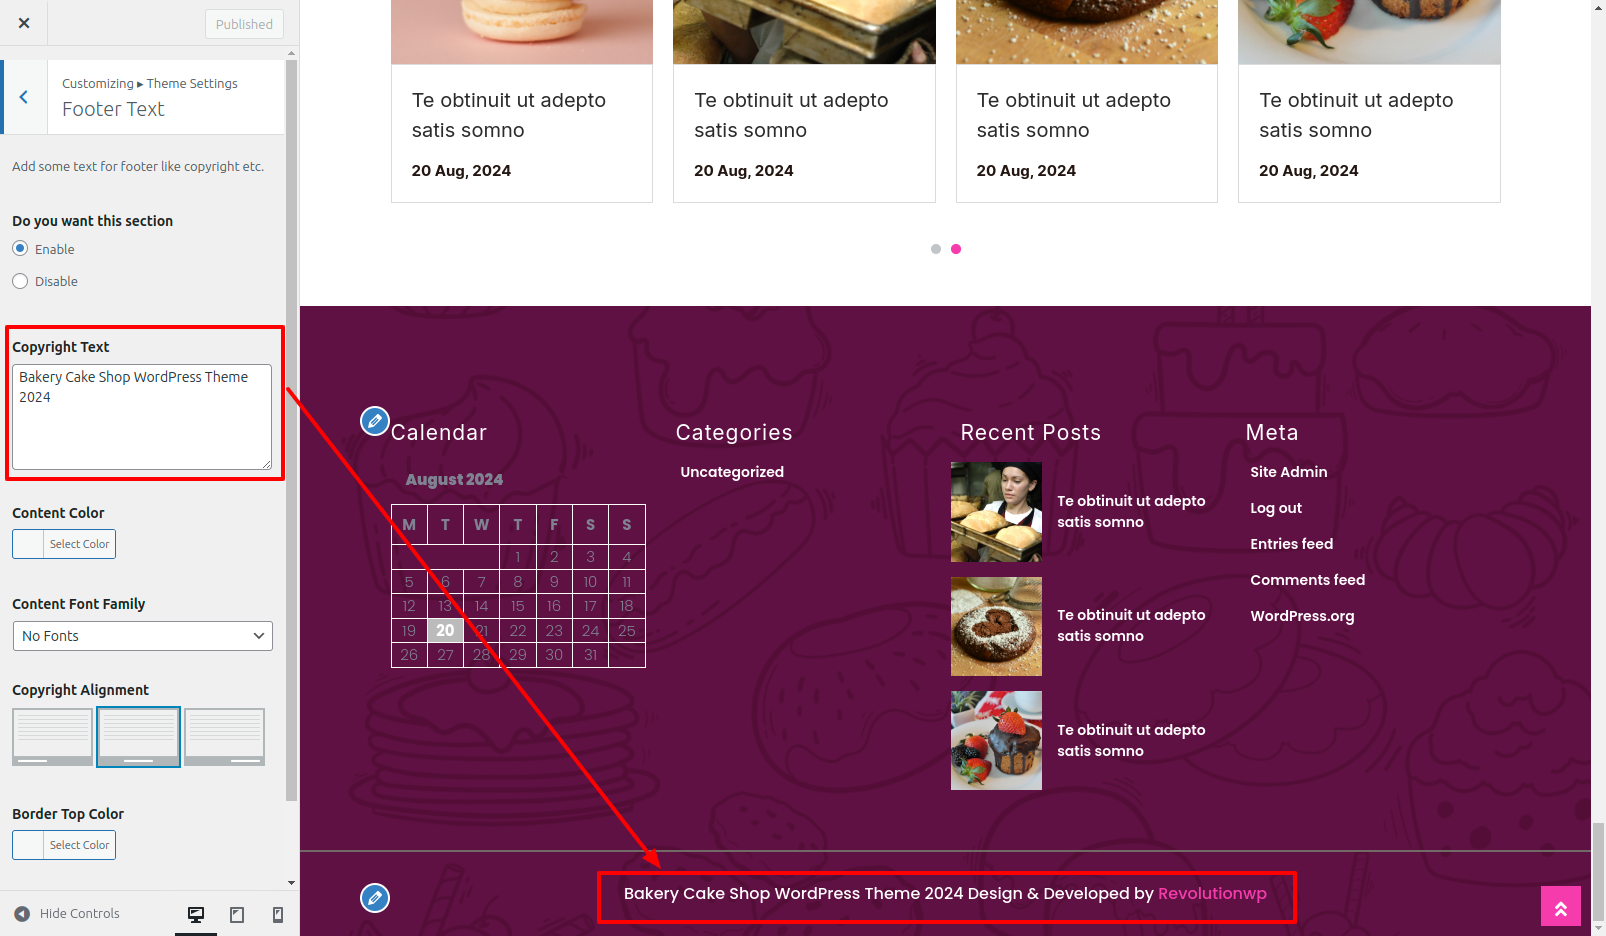Choose the center copyright alignment option
Screen dimensions: 1606x936
point(138,737)
